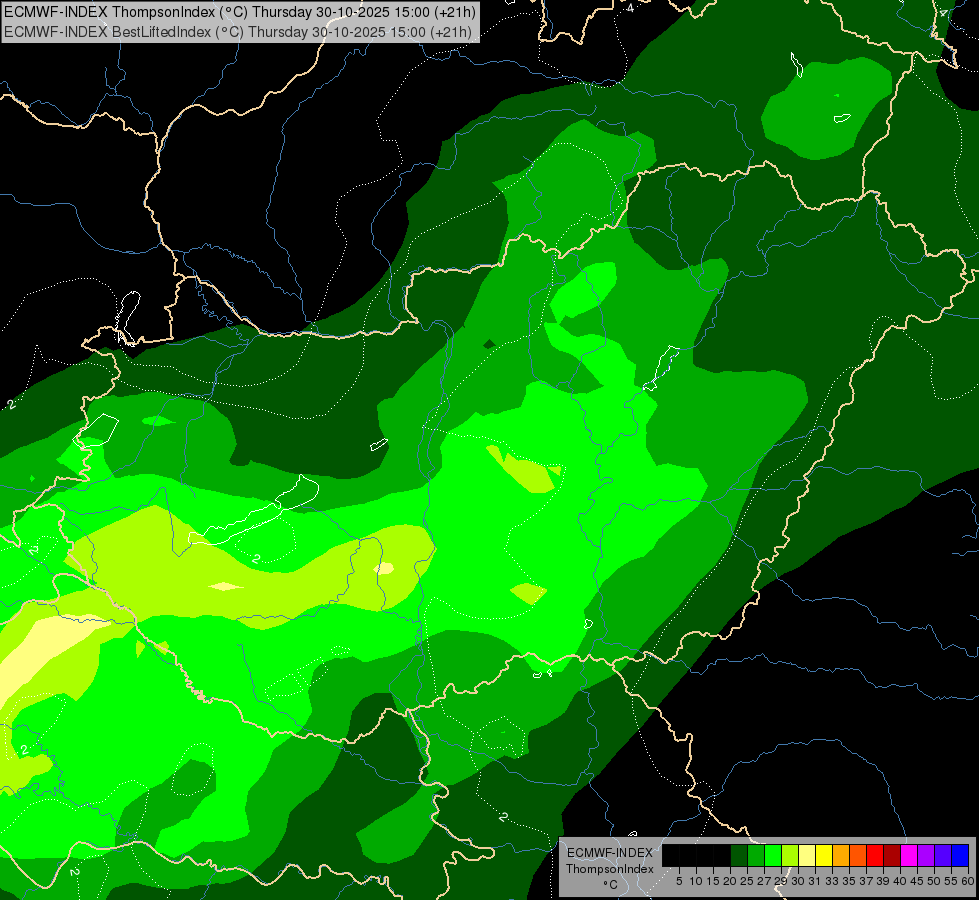Click legend scale value '35'
The width and height of the screenshot is (979, 900).
(849, 881)
